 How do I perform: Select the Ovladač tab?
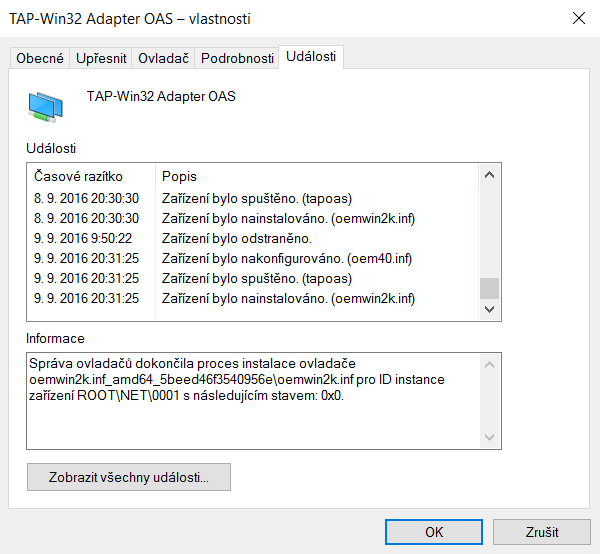(x=163, y=59)
